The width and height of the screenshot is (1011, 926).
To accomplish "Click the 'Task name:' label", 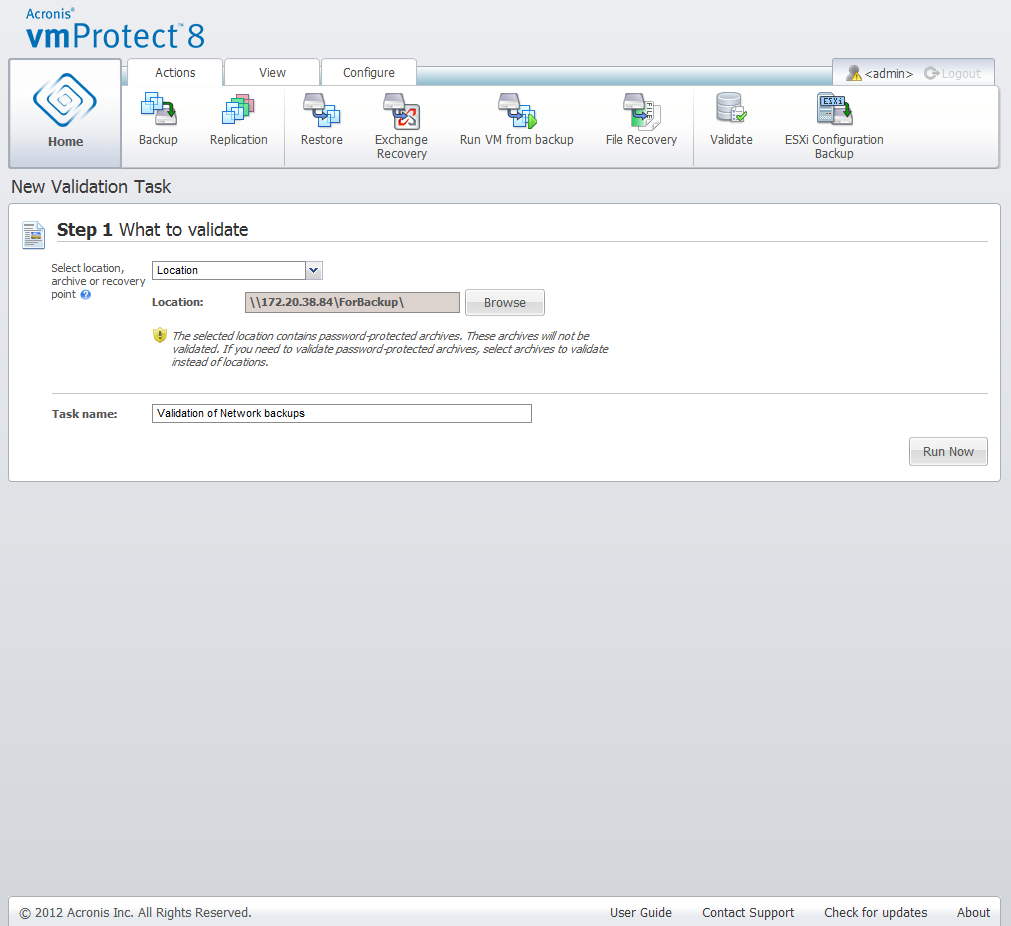I will (84, 414).
